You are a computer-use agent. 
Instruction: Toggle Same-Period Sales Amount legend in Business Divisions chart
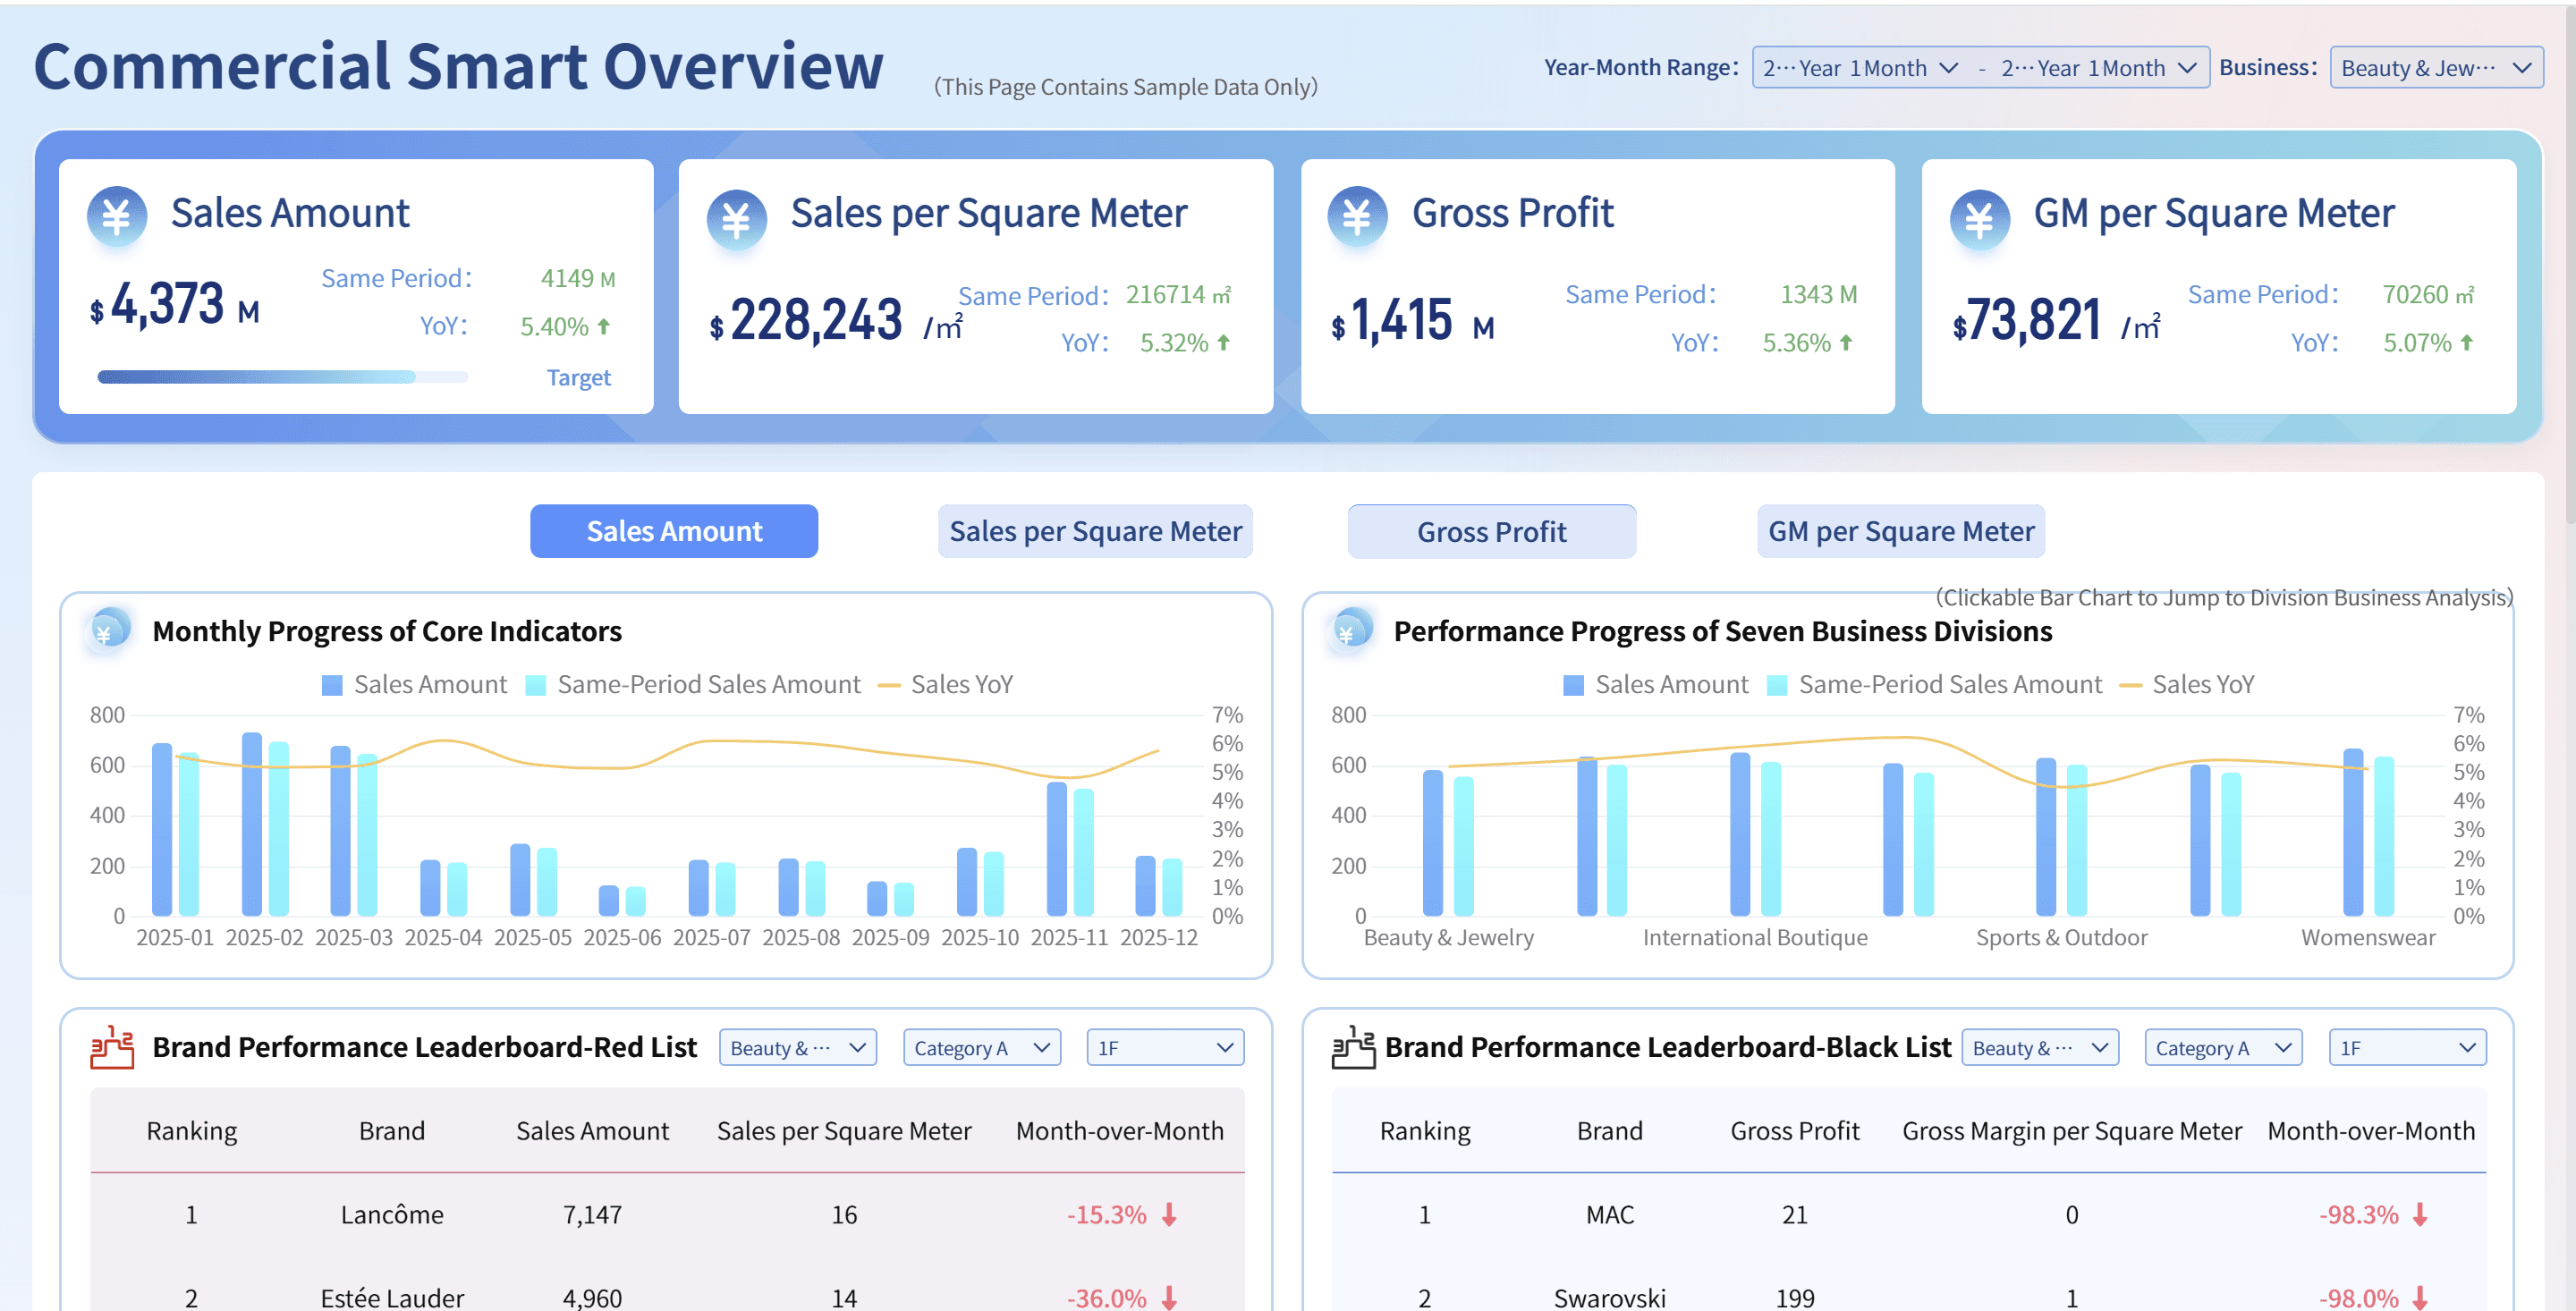pos(1934,685)
